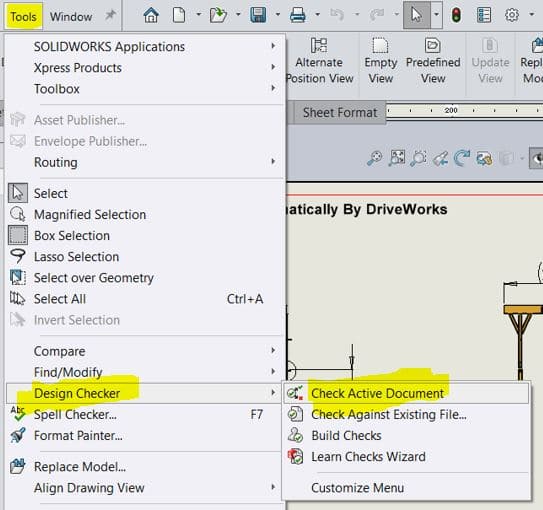Click the horizontal ruler at 200 mark
This screenshot has width=543, height=510.
coord(451,110)
